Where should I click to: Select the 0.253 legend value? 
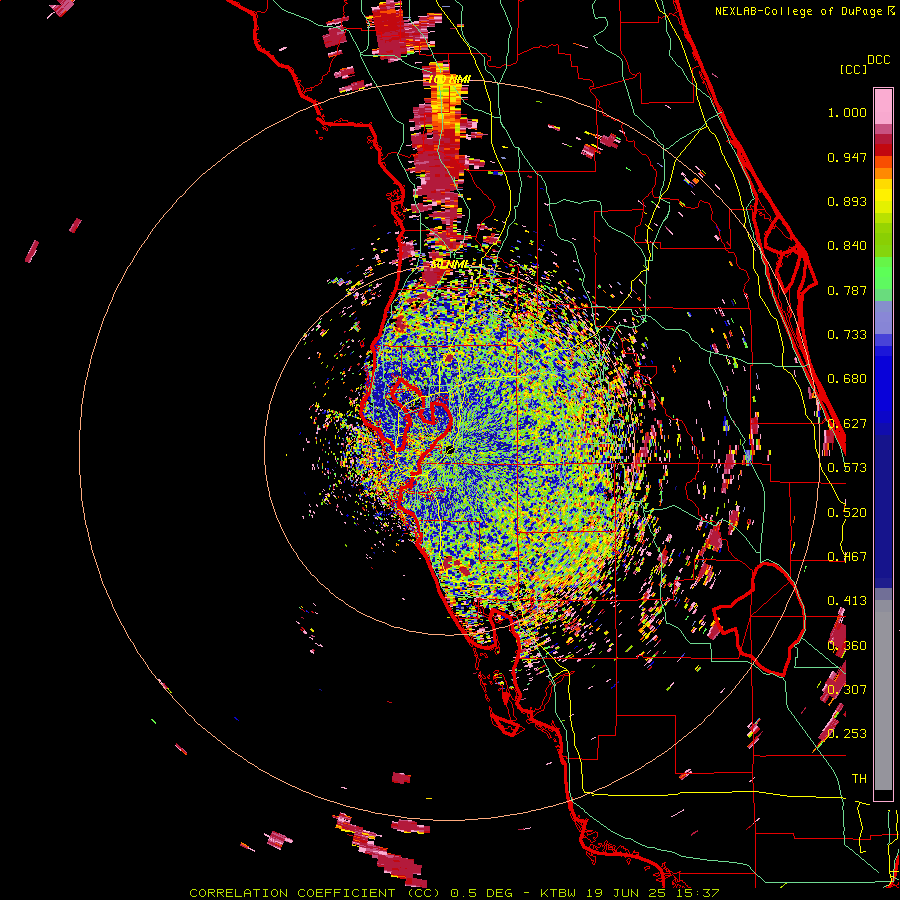[847, 734]
